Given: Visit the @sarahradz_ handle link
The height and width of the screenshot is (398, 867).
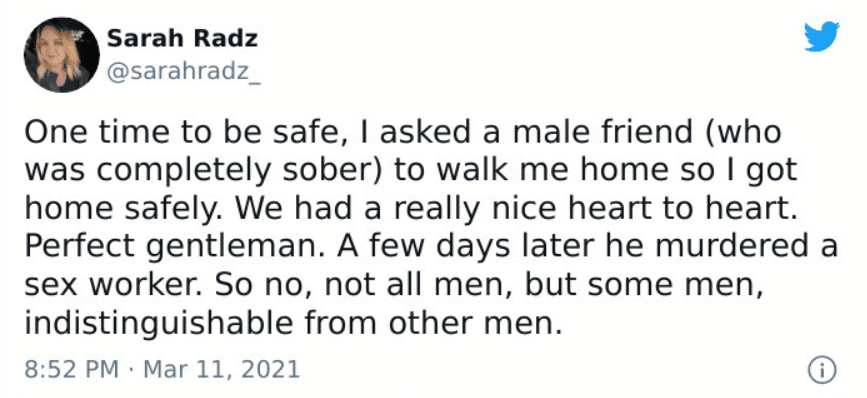Looking at the screenshot, I should click(183, 73).
